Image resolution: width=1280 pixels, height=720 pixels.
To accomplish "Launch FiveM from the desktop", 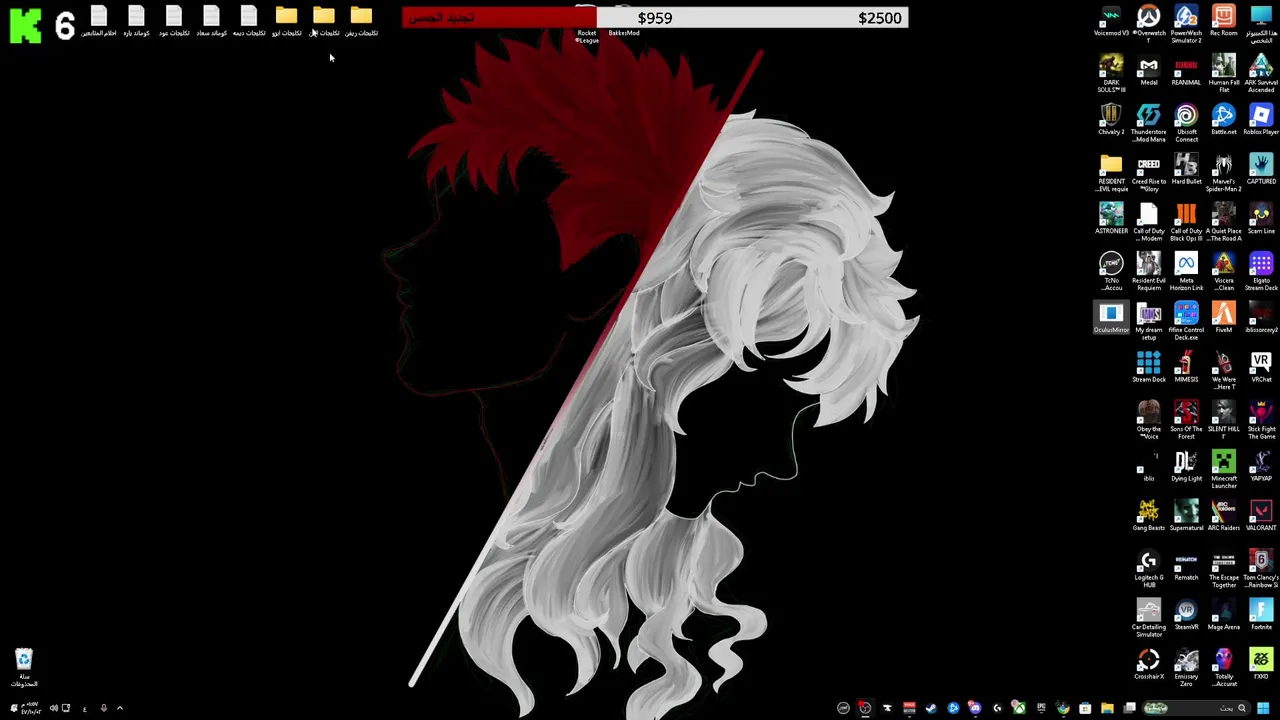I will [1223, 318].
